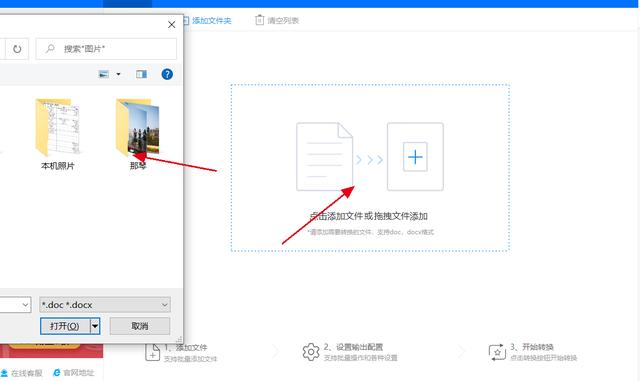The width and height of the screenshot is (640, 381).
Task: Click the 开始转换 step convert icon
Action: [497, 352]
